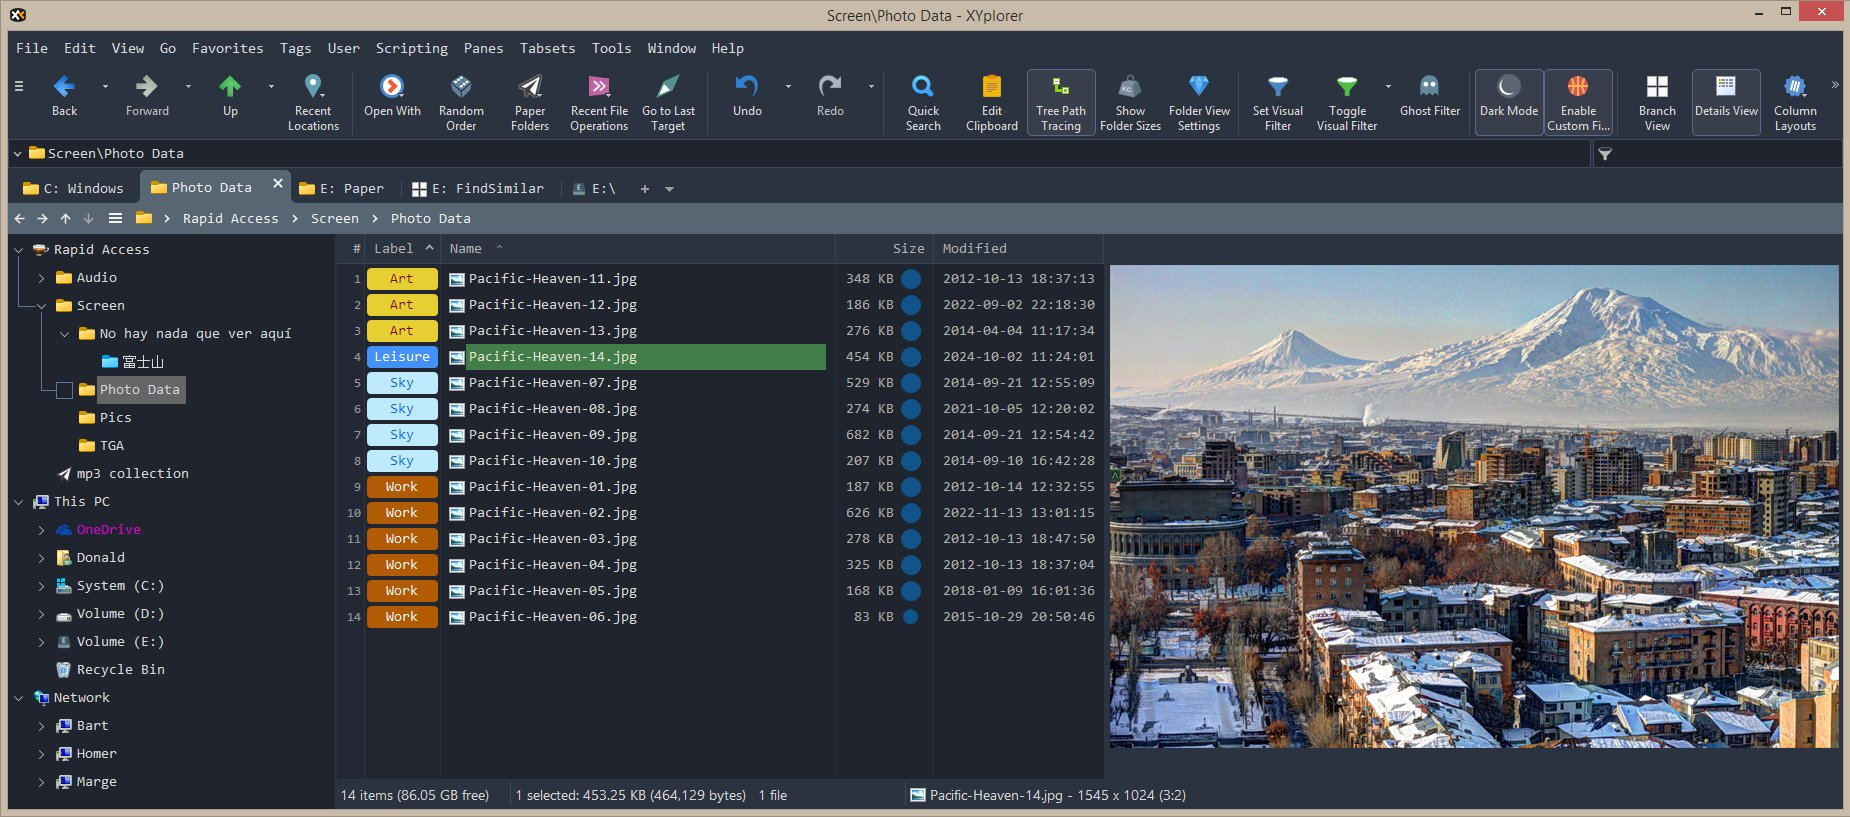
Task: Switch to C: Windows tab
Action: point(75,188)
